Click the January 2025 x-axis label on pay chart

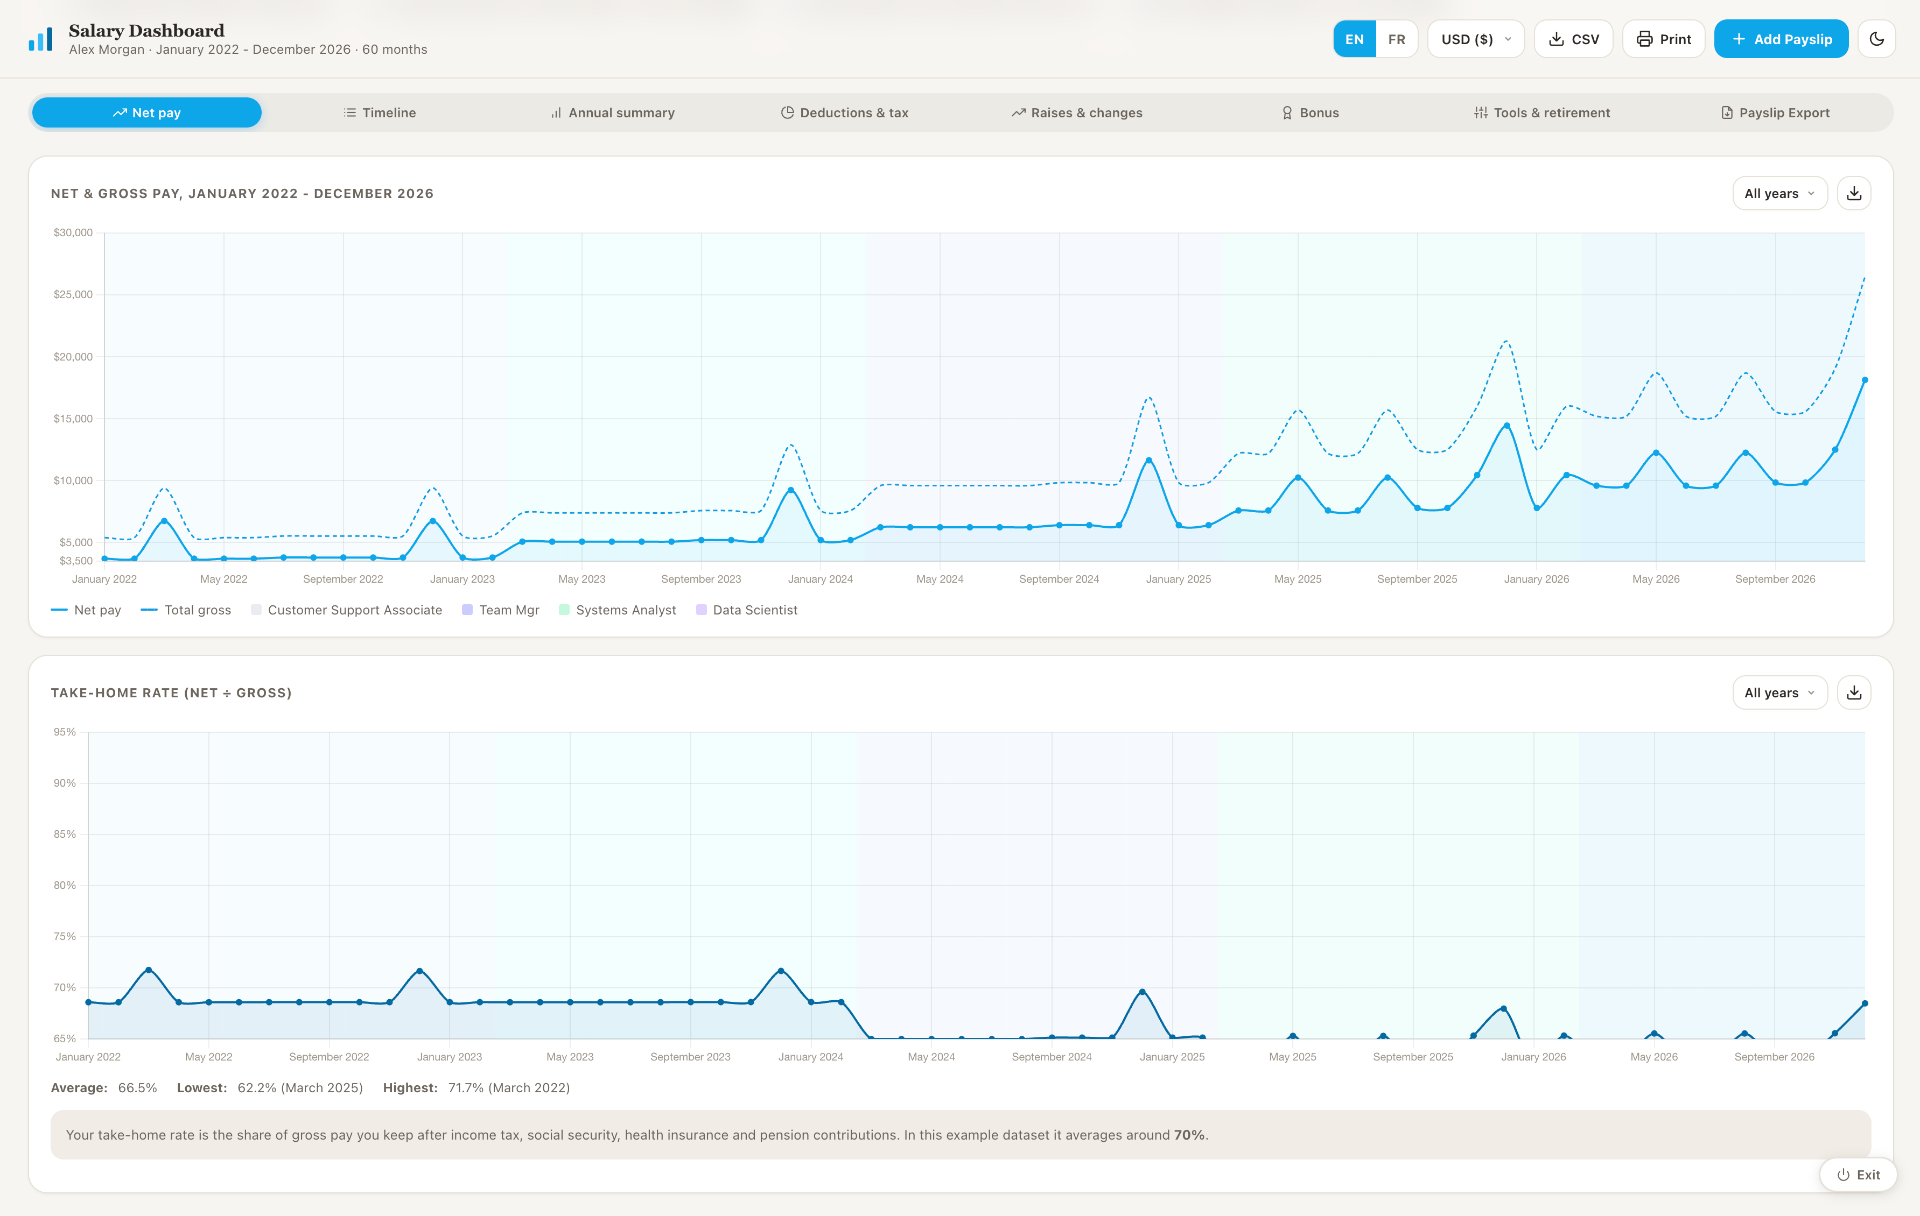coord(1178,579)
